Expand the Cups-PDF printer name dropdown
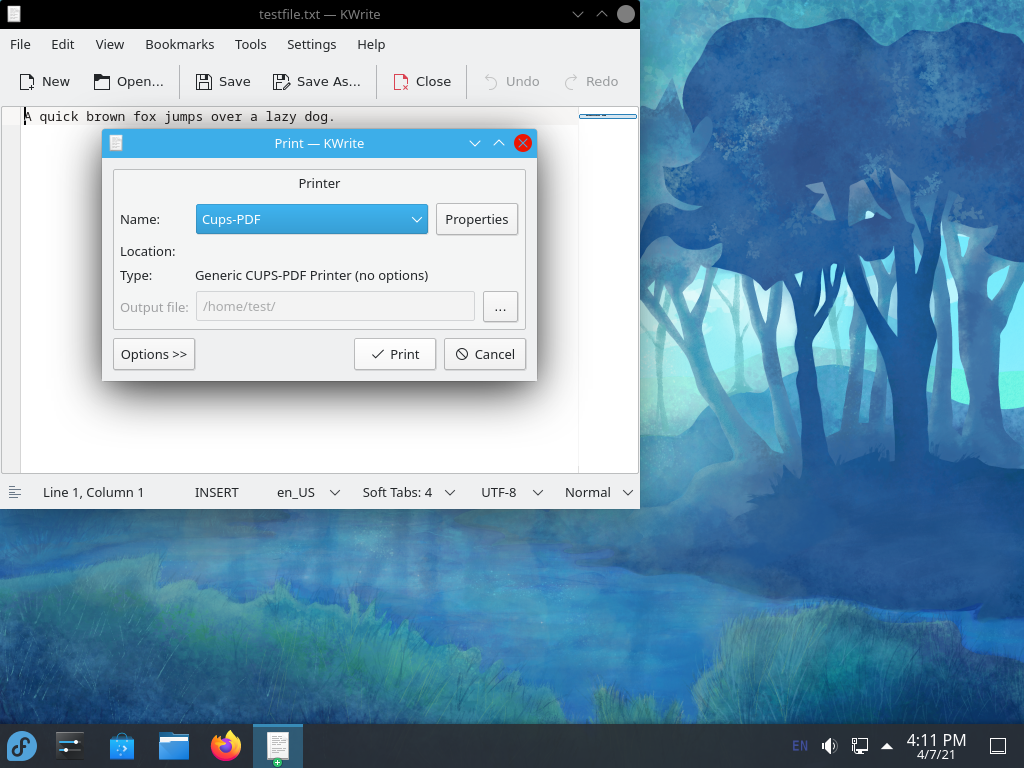The image size is (1024, 768). 312,219
